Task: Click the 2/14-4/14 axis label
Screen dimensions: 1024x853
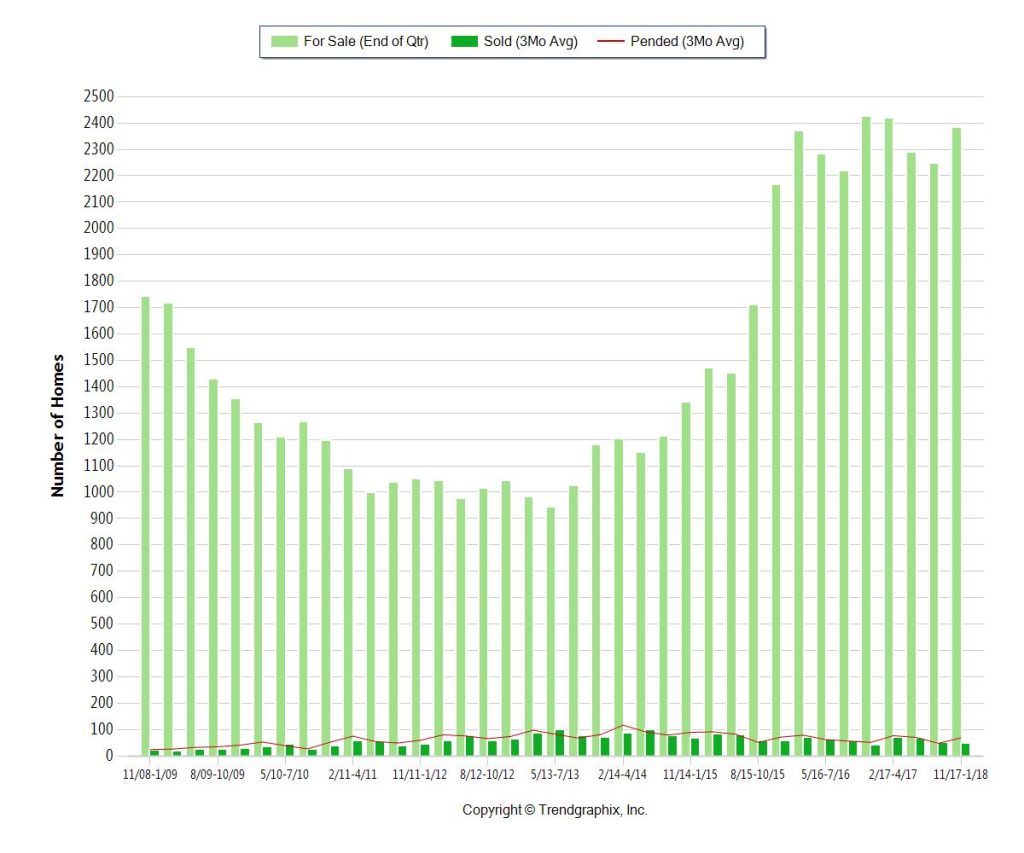Action: tap(622, 775)
